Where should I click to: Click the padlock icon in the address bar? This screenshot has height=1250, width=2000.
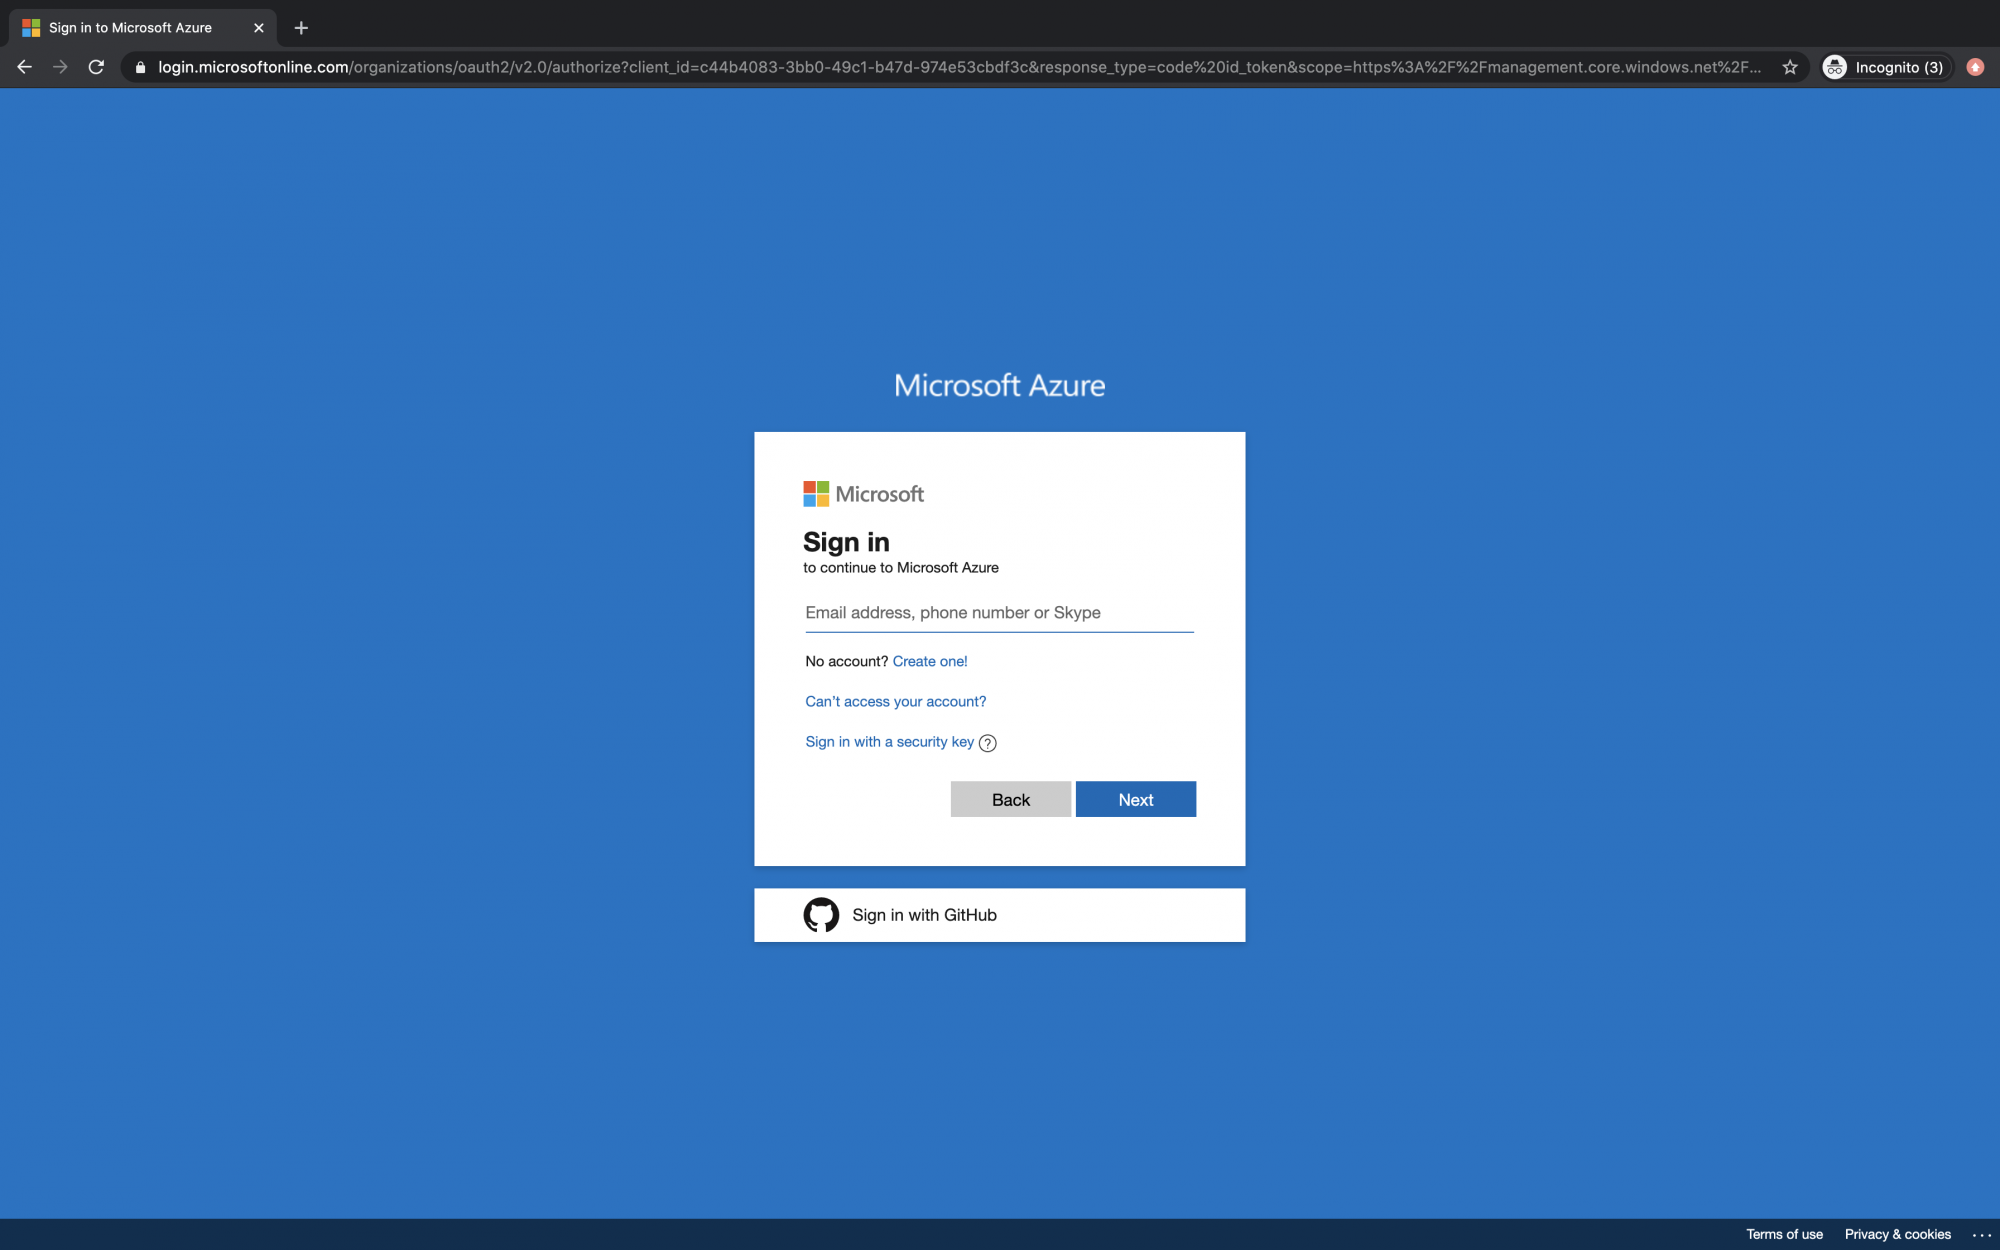(x=140, y=67)
